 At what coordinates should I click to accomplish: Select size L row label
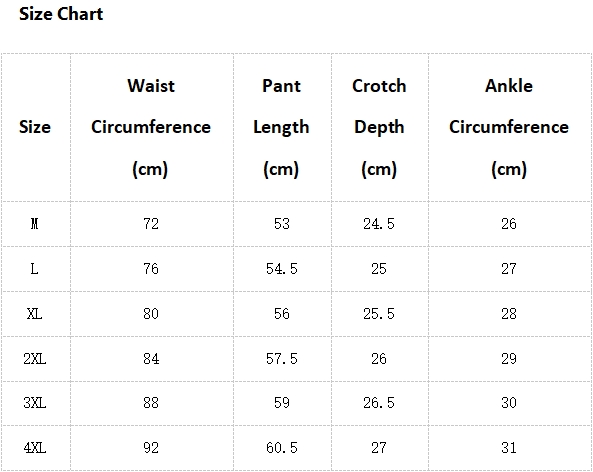coord(34,269)
